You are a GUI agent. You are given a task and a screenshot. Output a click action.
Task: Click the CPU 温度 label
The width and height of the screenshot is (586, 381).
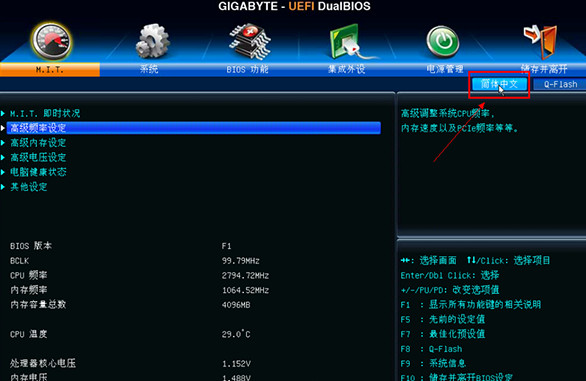(29, 334)
